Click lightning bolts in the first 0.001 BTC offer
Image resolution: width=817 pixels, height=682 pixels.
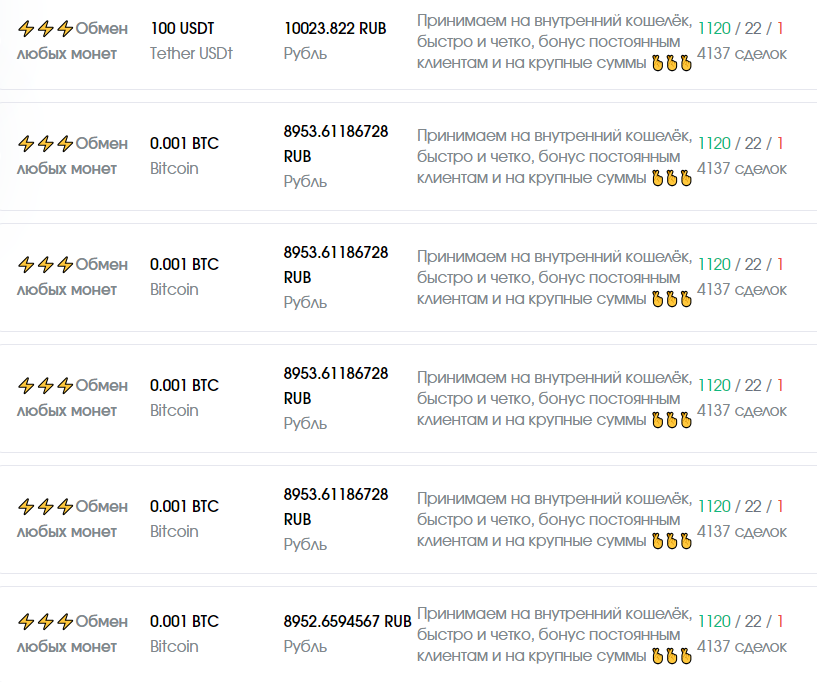(45, 144)
